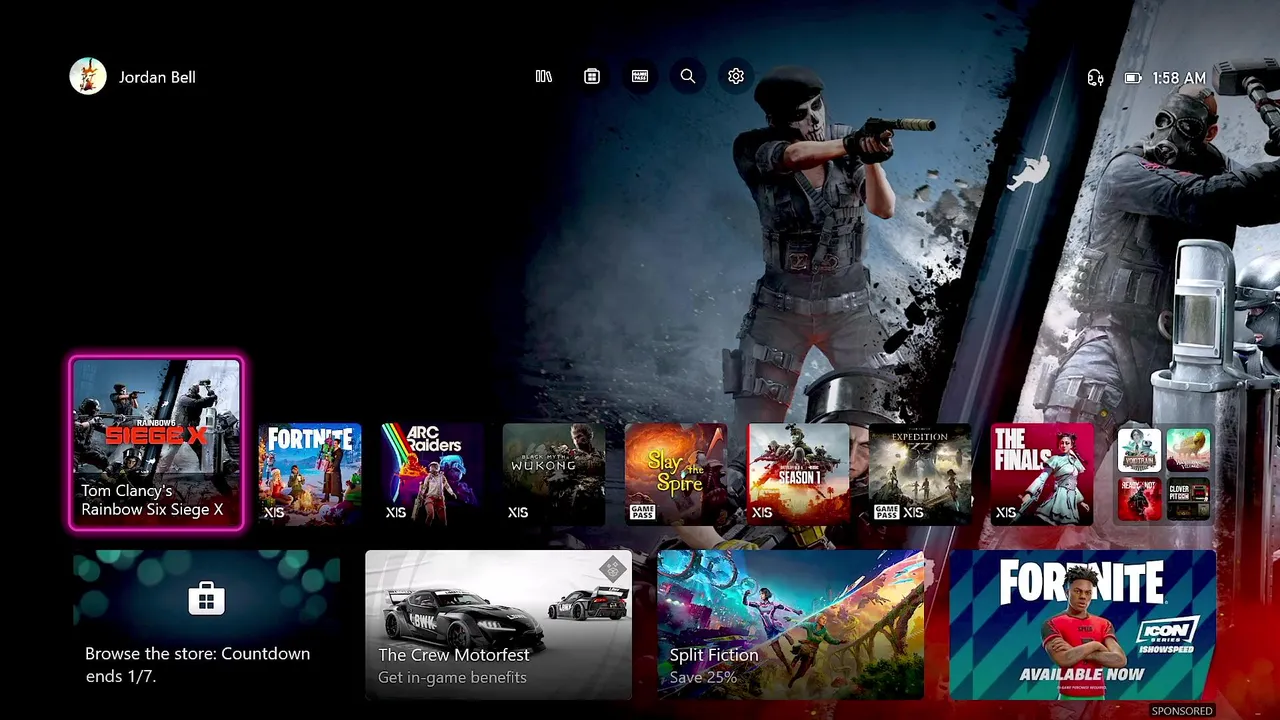Viewport: 1280px width, 720px height.
Task: Click the headset audio icon
Action: tap(1095, 77)
